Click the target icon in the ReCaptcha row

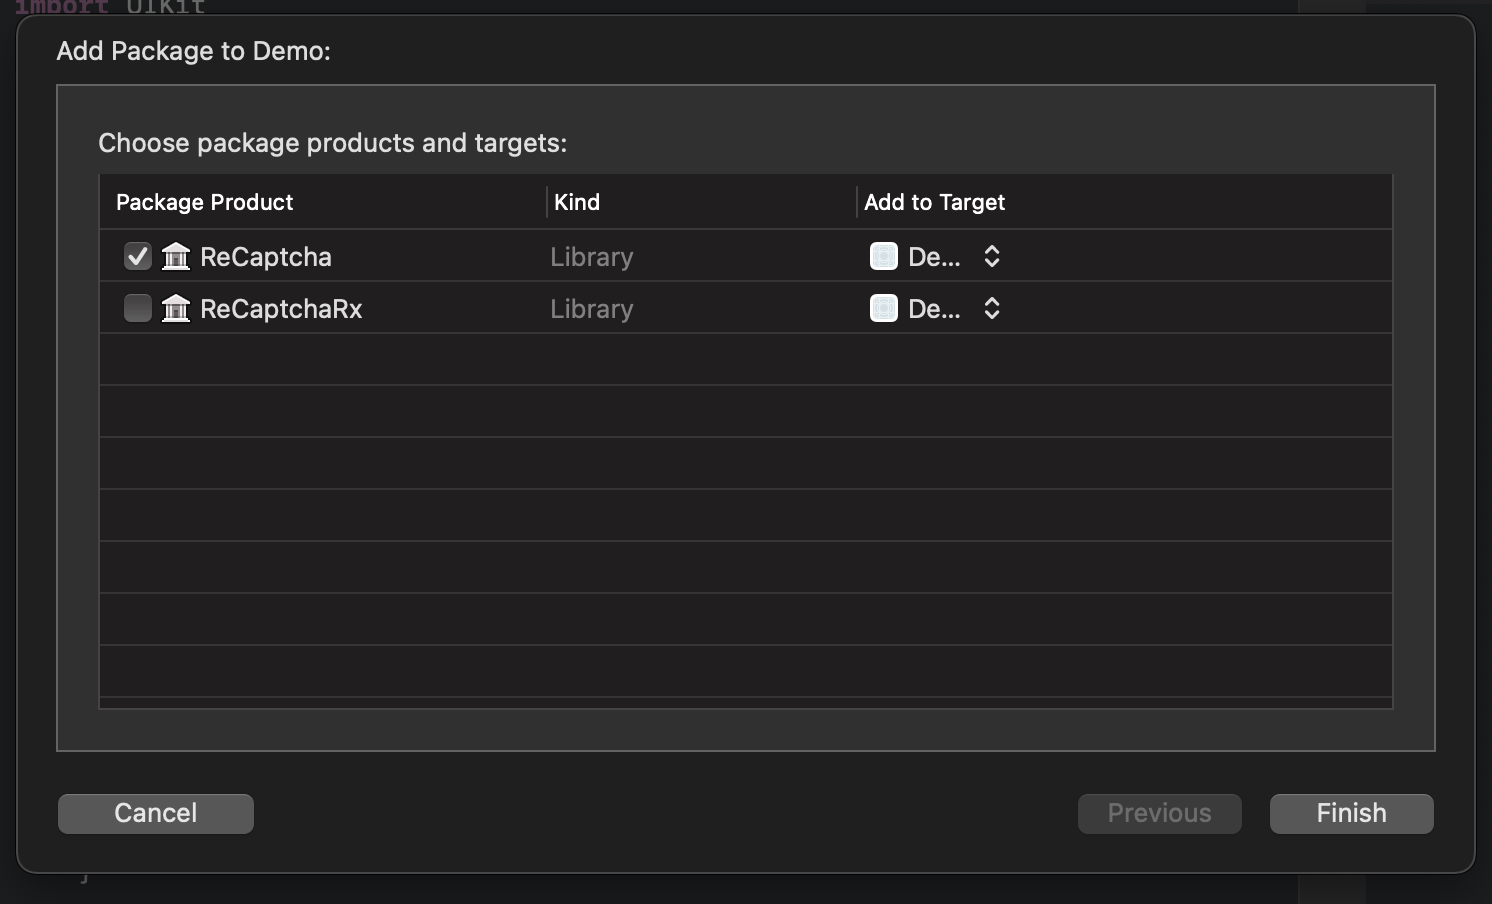click(x=883, y=256)
